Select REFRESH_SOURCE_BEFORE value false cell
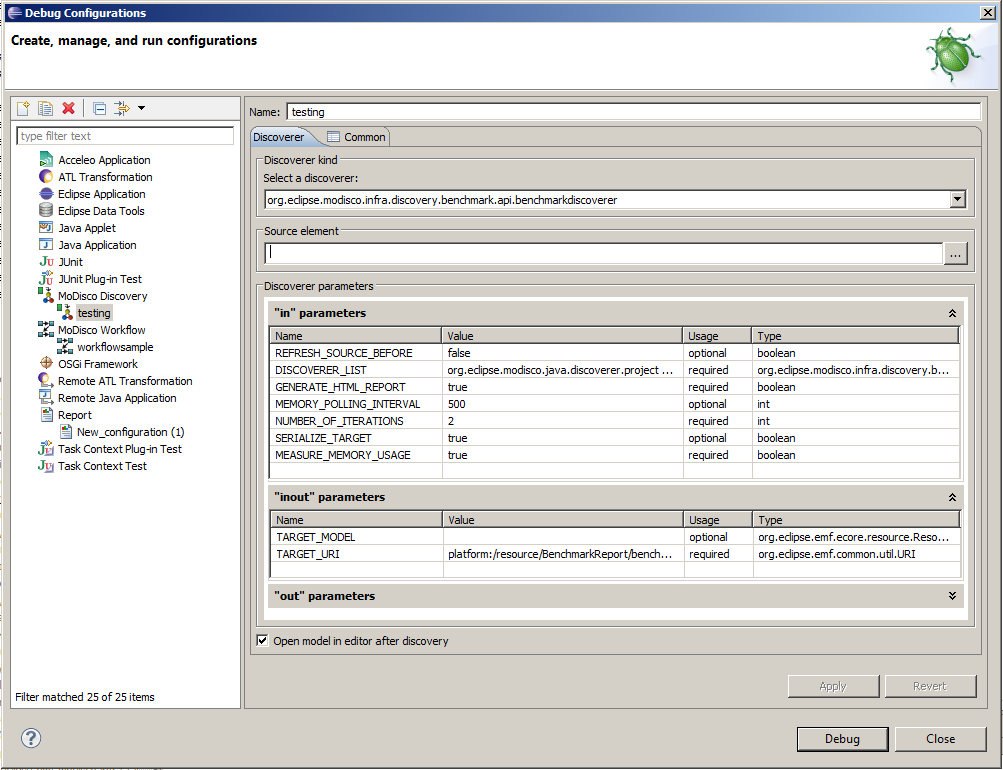This screenshot has width=1003, height=770. pyautogui.click(x=562, y=353)
